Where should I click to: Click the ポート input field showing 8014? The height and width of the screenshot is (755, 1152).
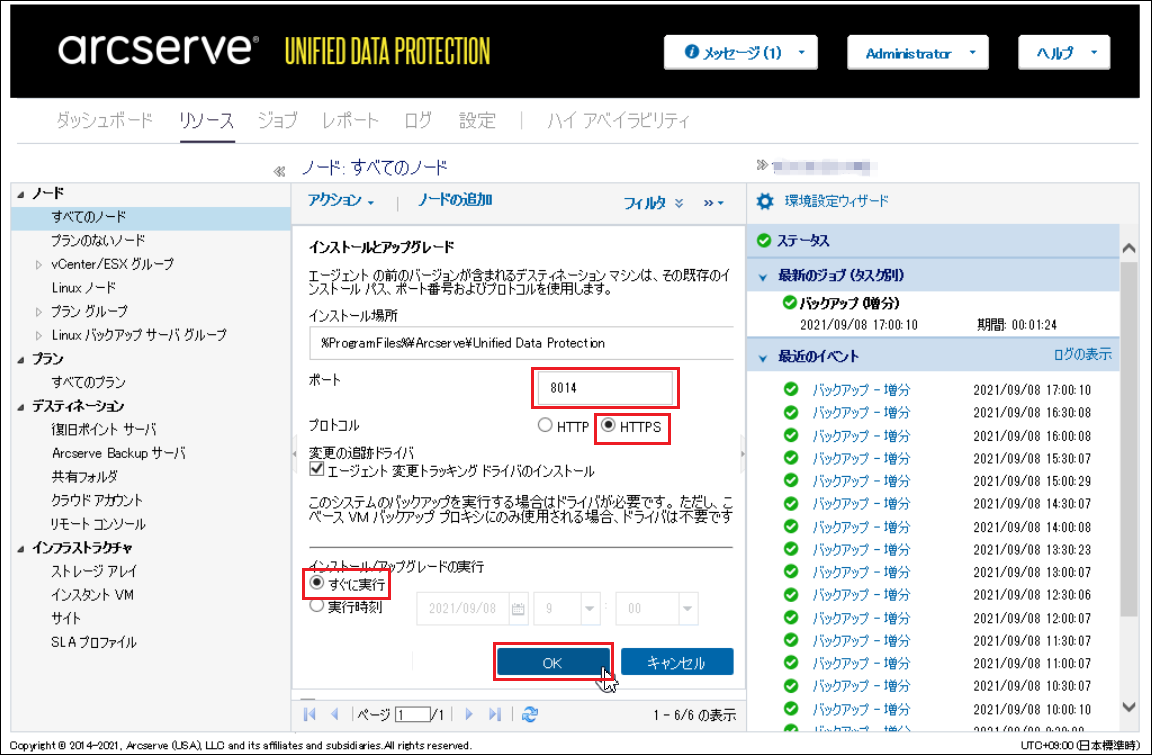point(605,388)
